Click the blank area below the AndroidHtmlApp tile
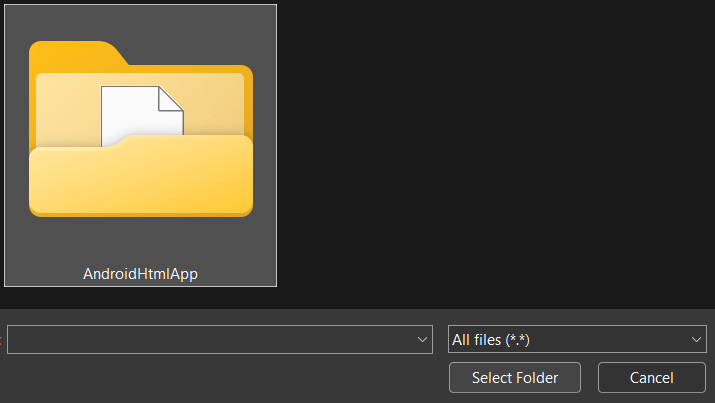This screenshot has width=715, height=403. 140,298
